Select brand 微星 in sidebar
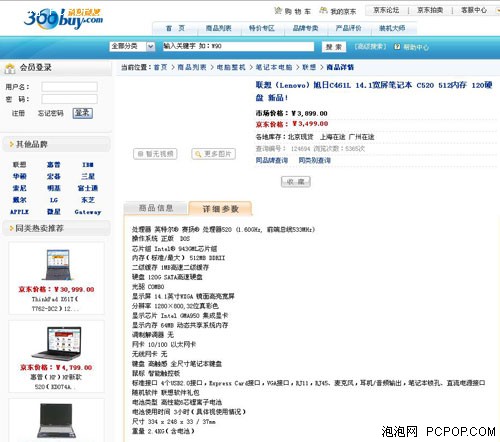500x442 pixels. point(54,212)
